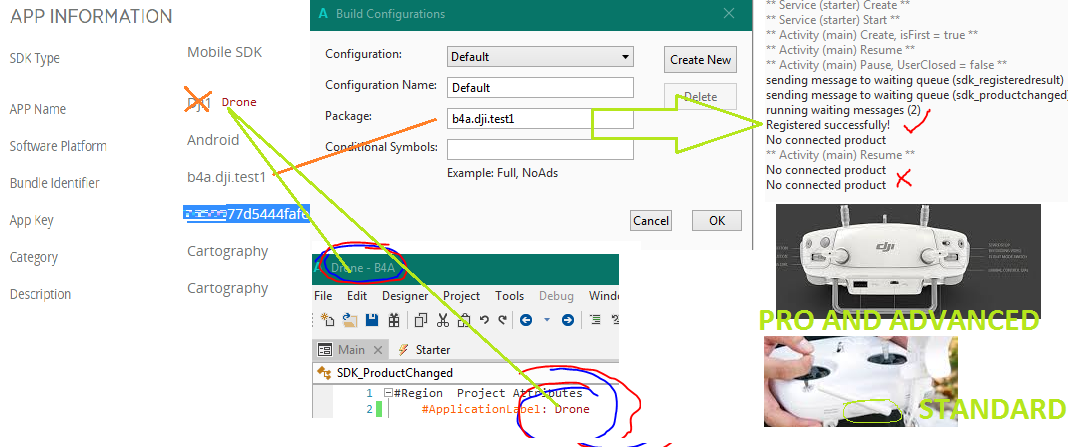Screen dimensions: 1073x447
Task: Click the Copy icon in B4A toolbar
Action: tap(421, 320)
